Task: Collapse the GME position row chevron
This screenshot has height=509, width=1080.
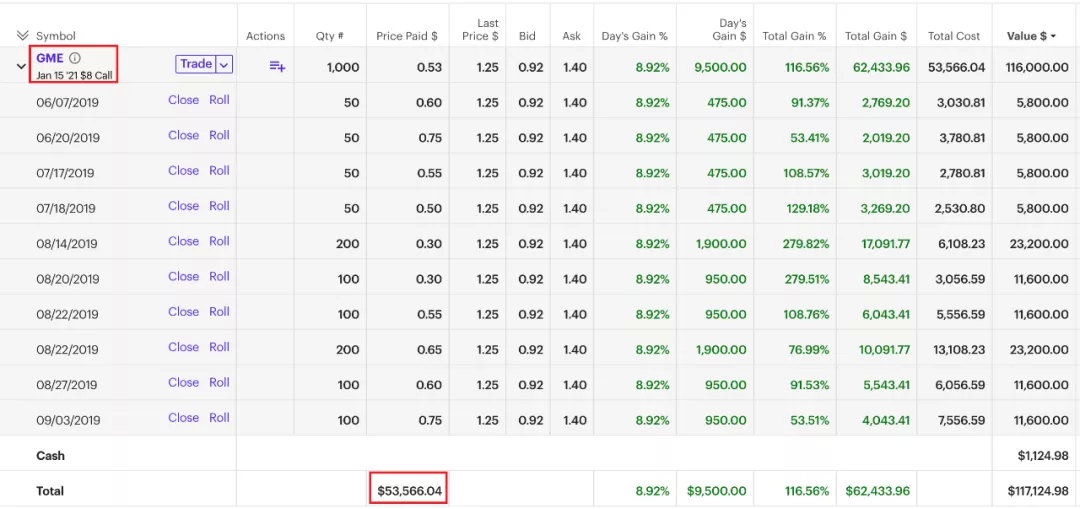Action: [x=21, y=67]
